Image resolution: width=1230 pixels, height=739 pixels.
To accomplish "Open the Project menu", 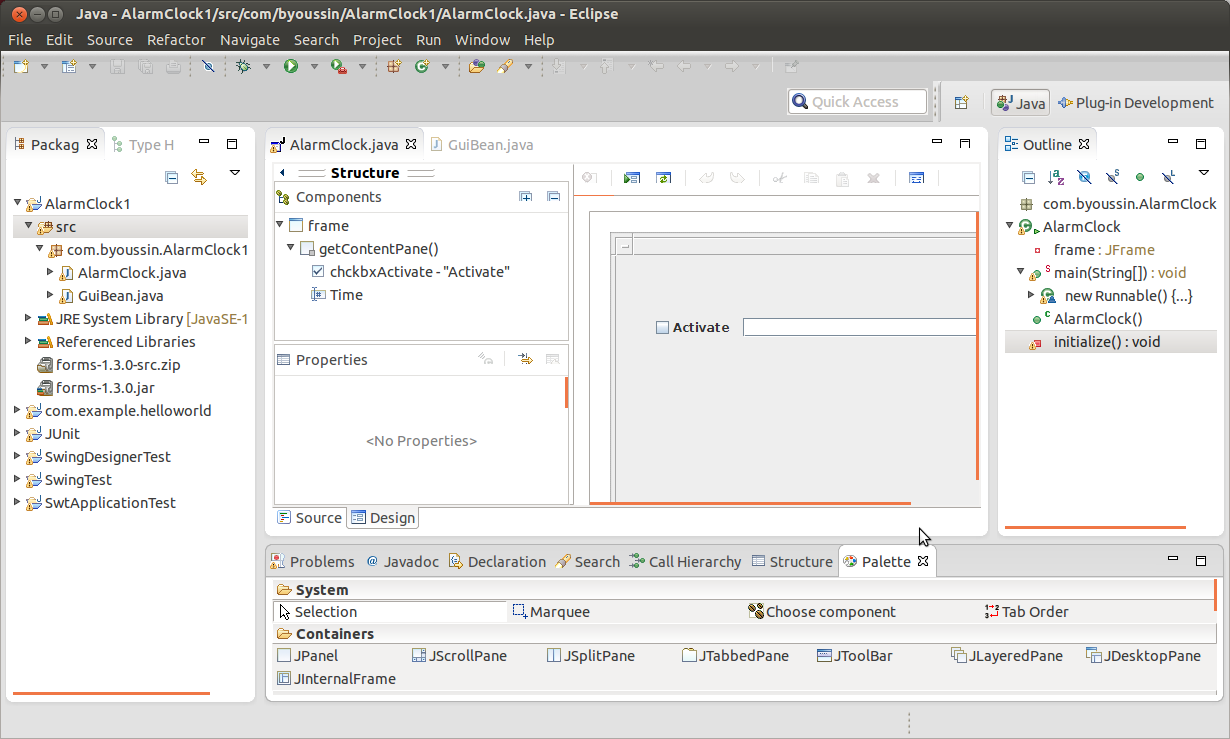I will (x=377, y=40).
